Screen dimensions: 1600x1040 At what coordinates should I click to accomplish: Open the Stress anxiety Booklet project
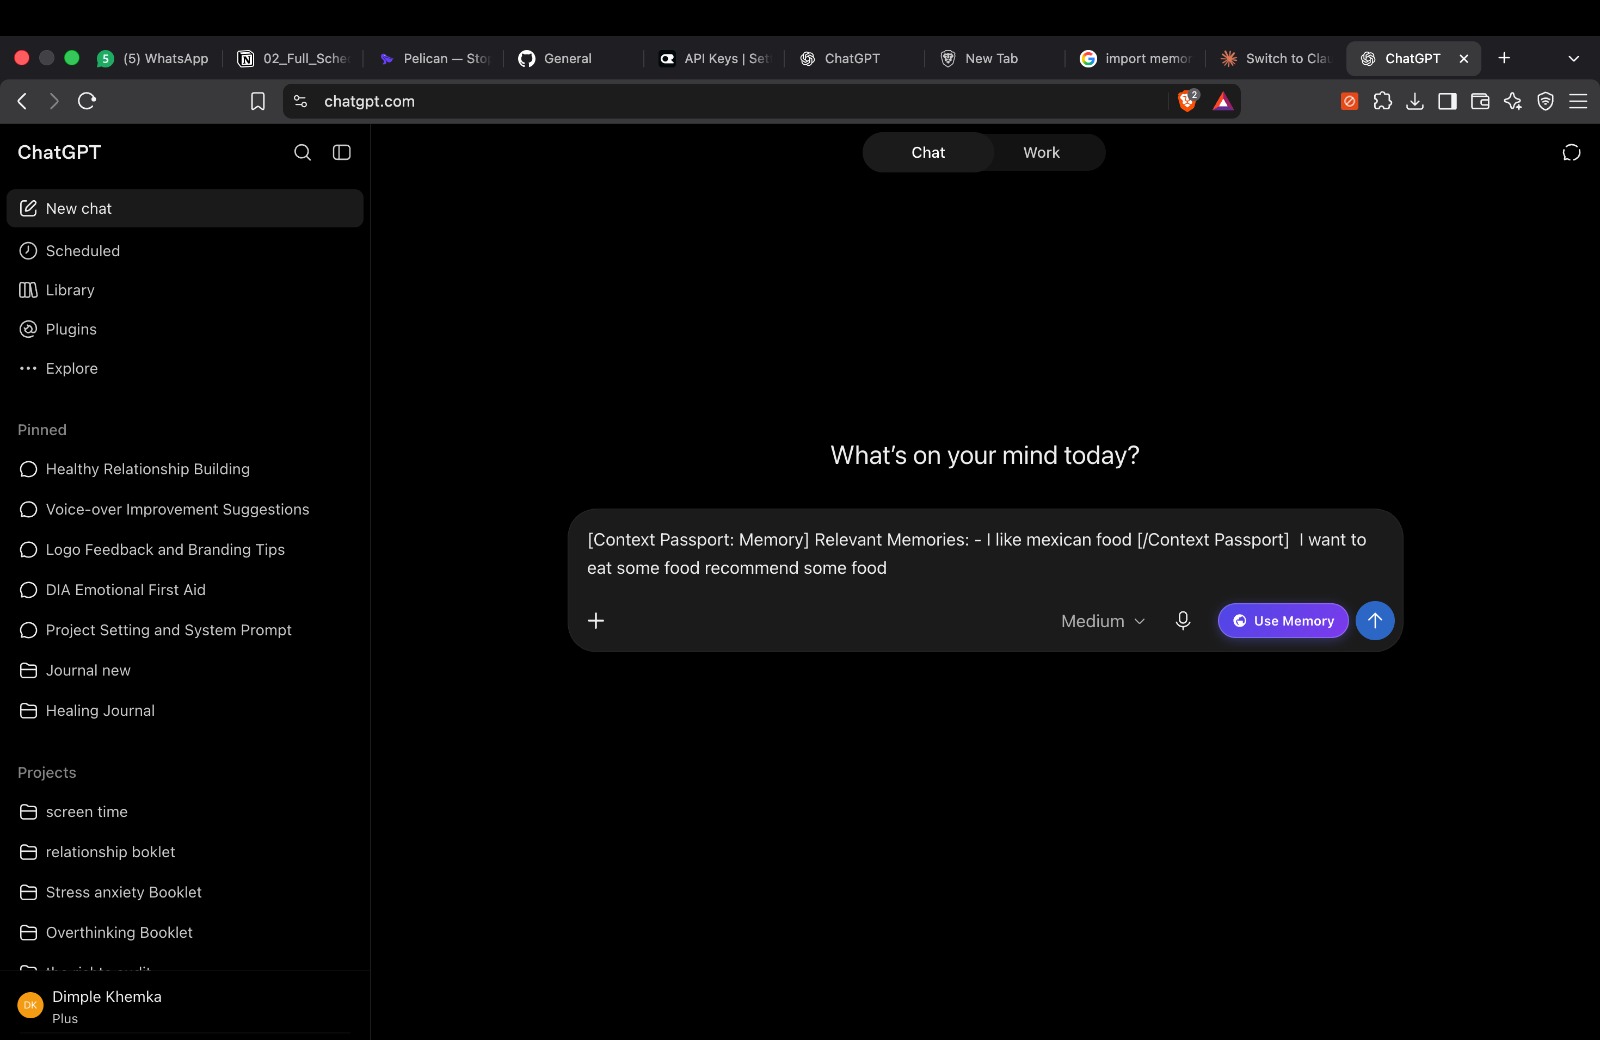point(185,892)
